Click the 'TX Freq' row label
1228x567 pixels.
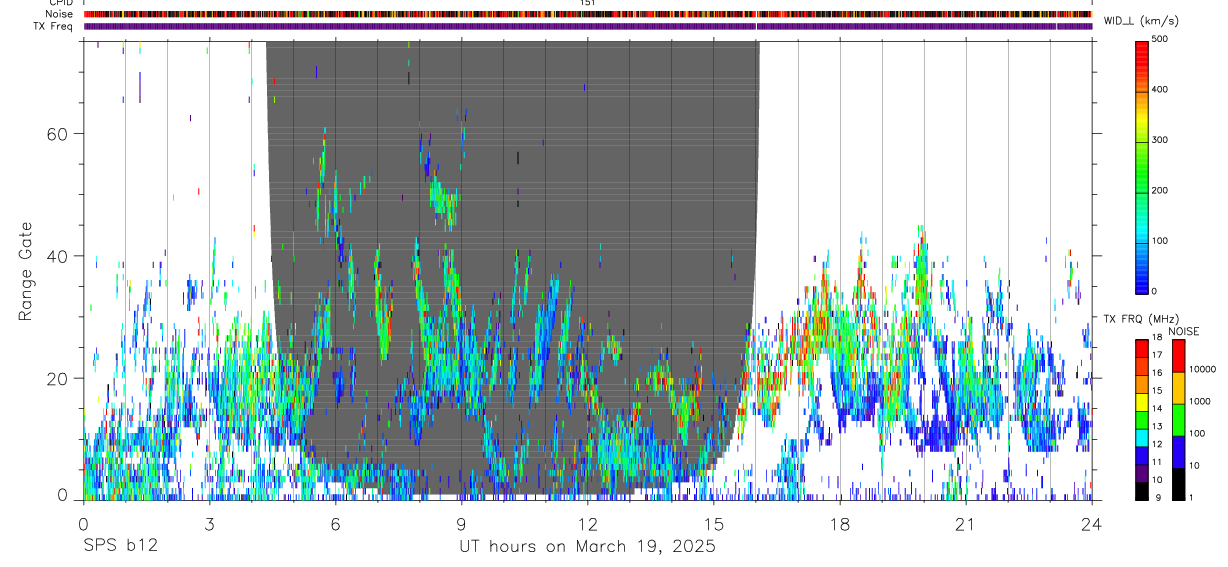(54, 26)
